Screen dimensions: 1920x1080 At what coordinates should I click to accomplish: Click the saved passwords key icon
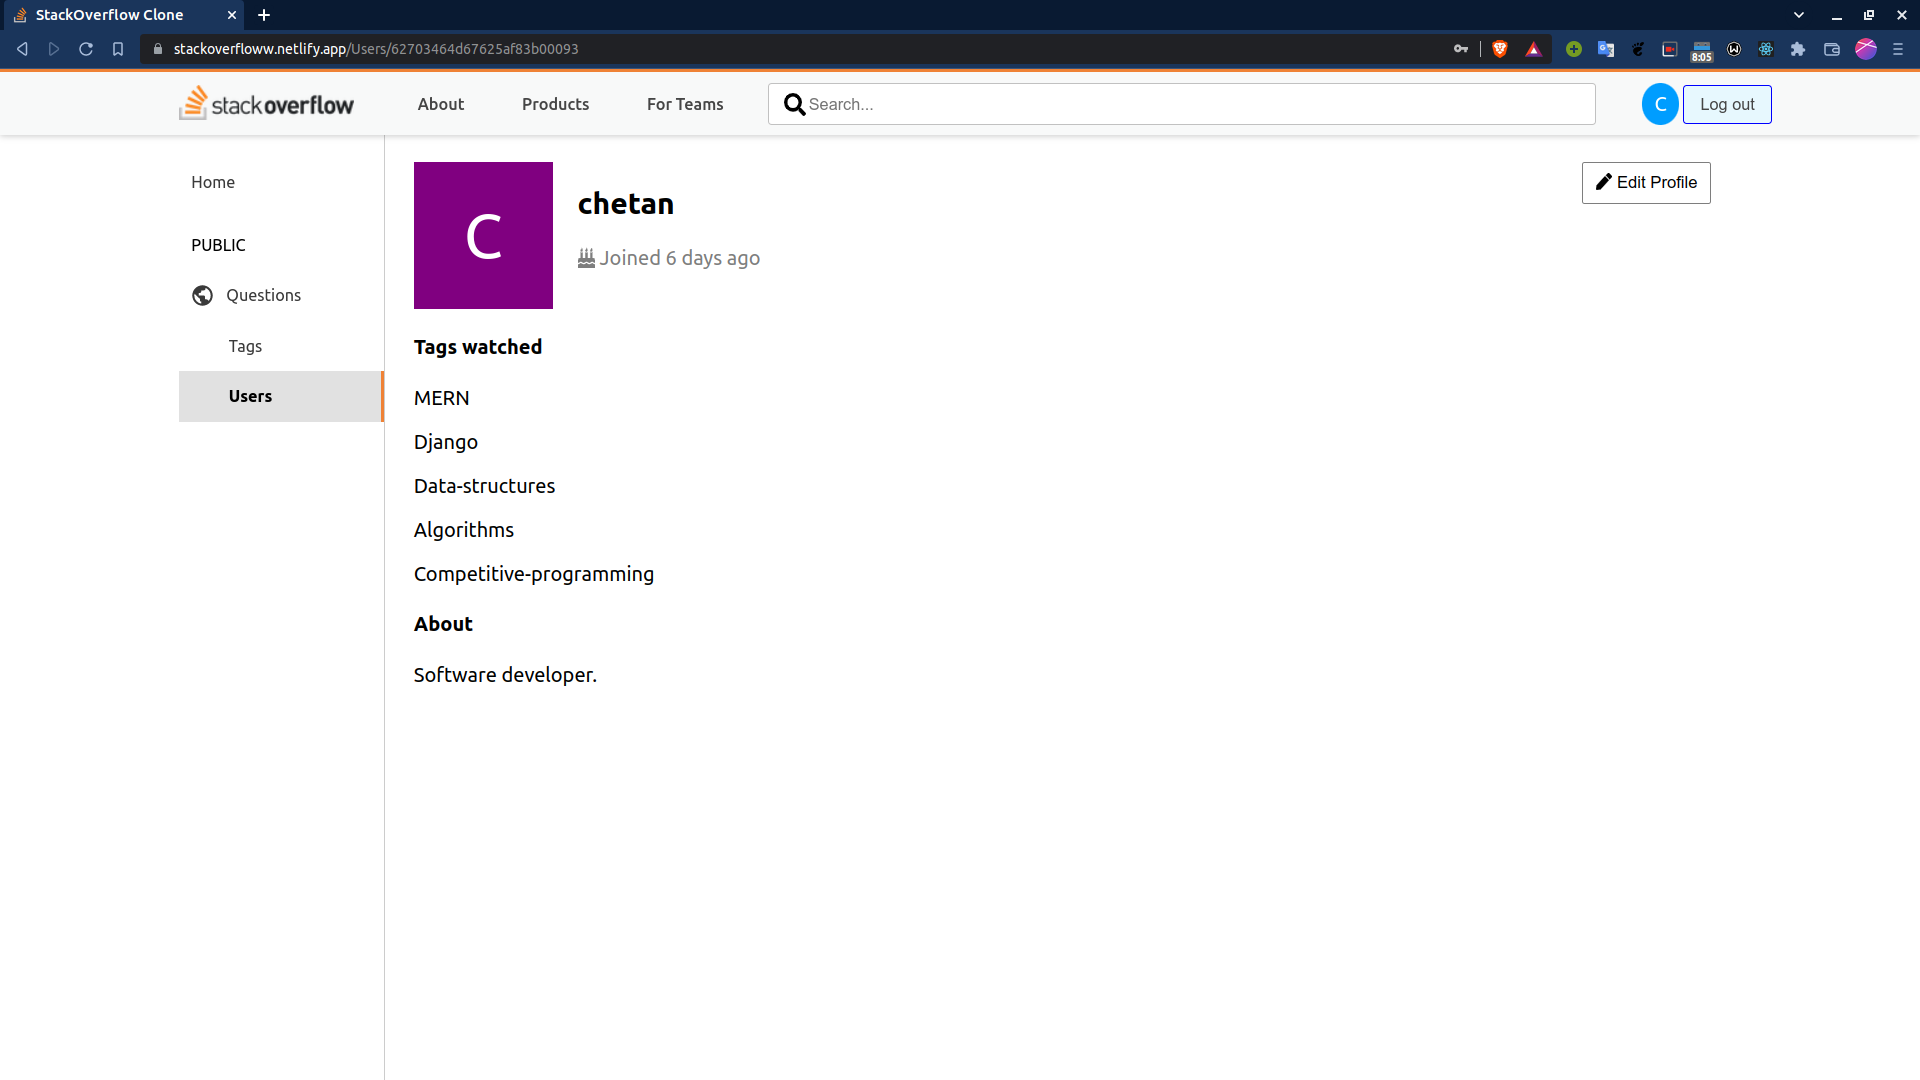(x=1461, y=49)
